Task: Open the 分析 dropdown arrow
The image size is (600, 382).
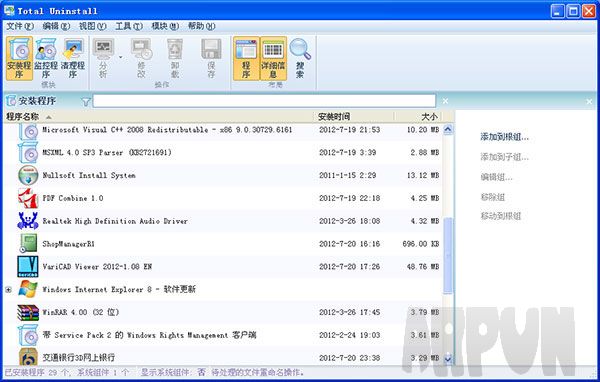Action: (121, 57)
